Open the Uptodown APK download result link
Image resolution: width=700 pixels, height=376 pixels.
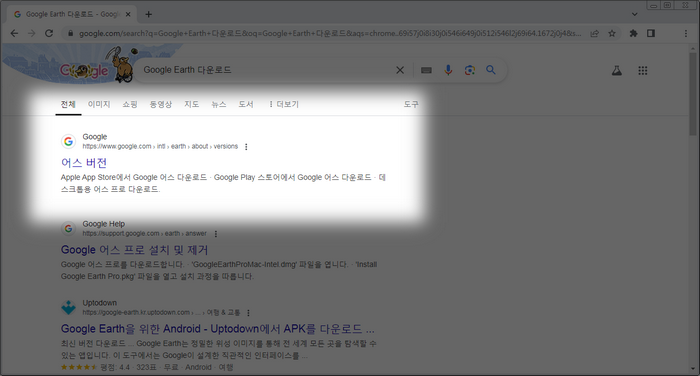coord(218,329)
